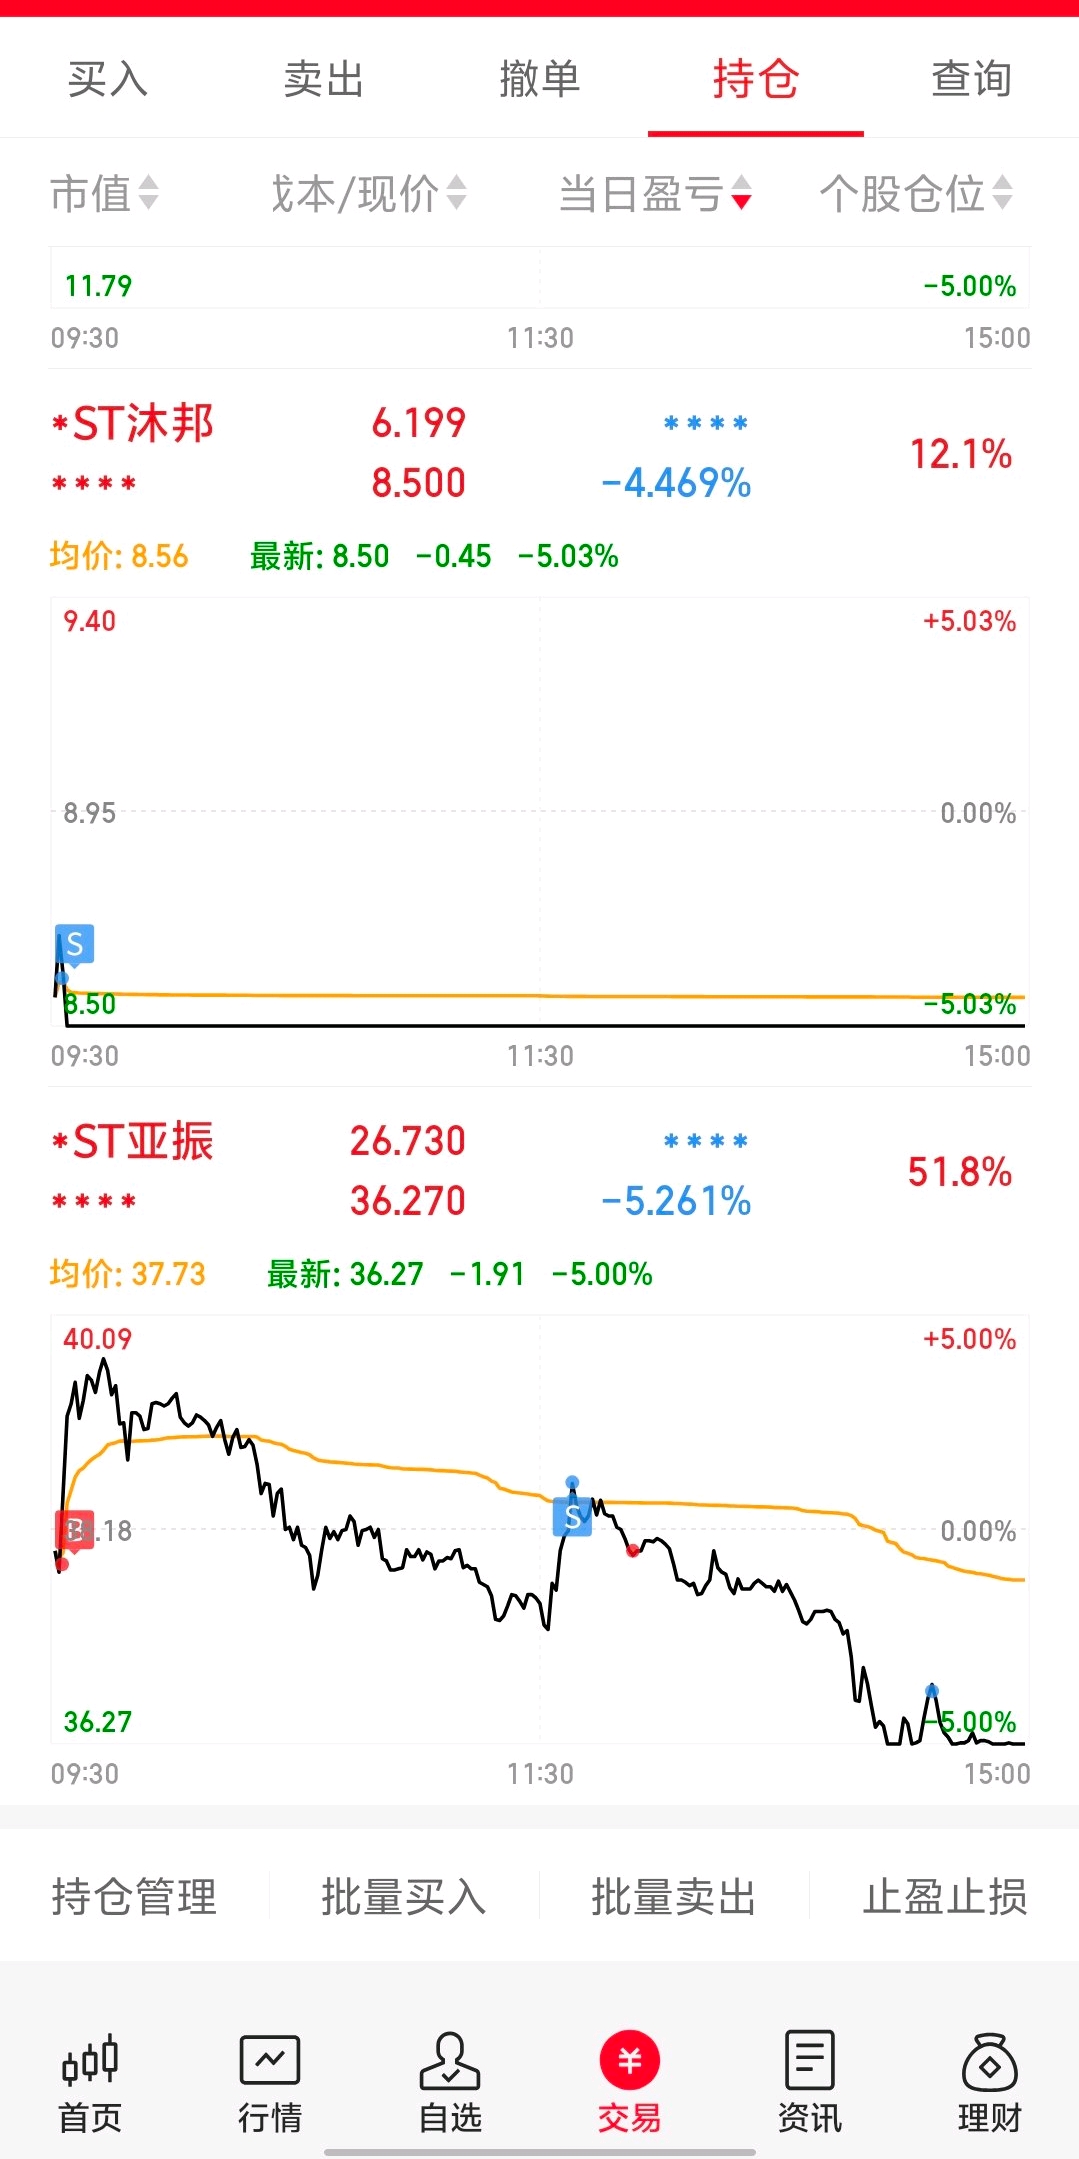This screenshot has height=2159, width=1079.
Task: Open the 资讯 news document icon
Action: tap(810, 2059)
